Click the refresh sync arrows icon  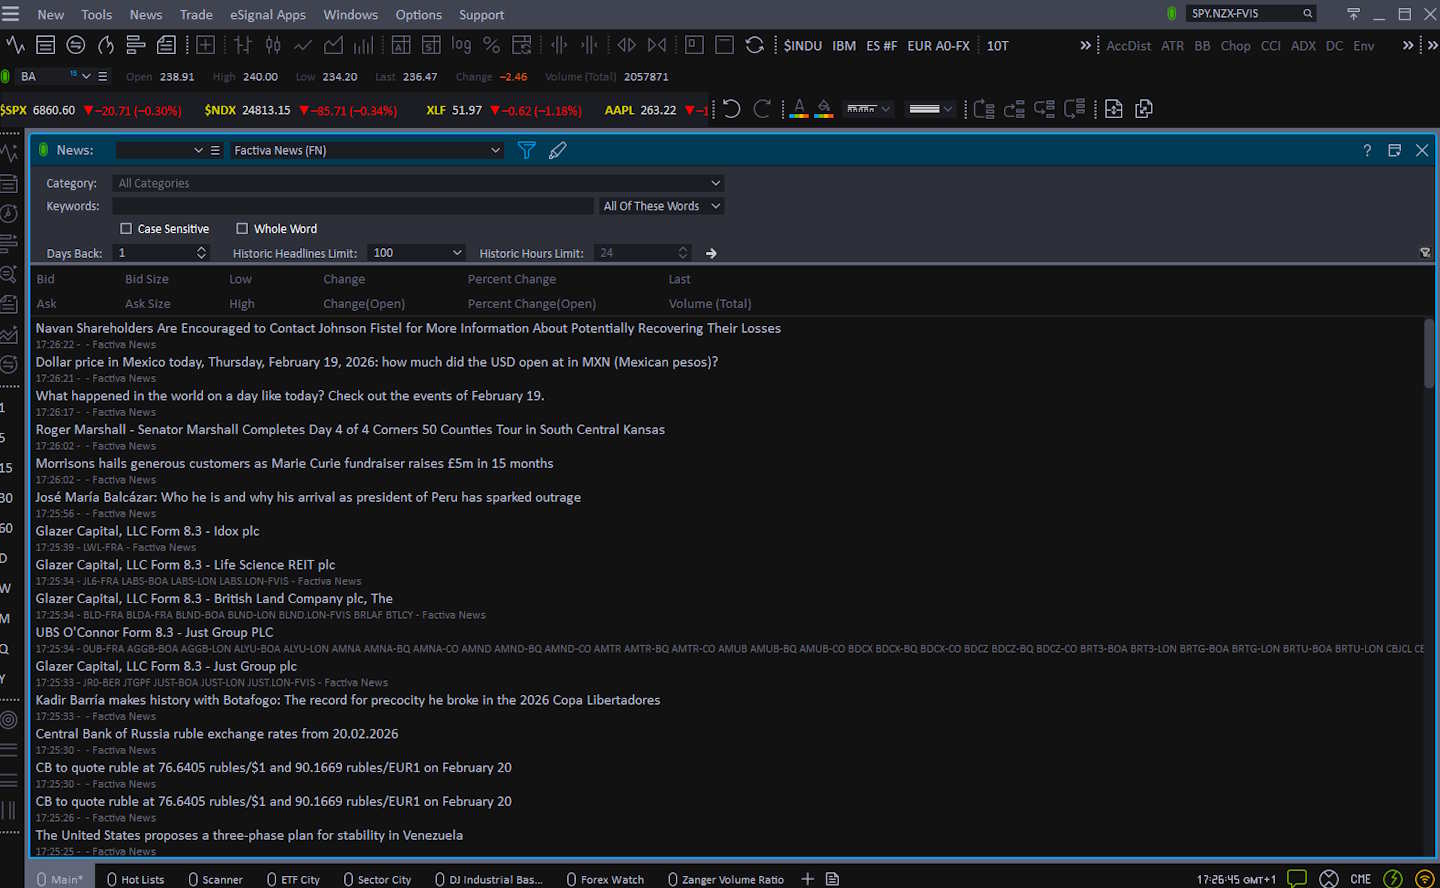coord(755,45)
